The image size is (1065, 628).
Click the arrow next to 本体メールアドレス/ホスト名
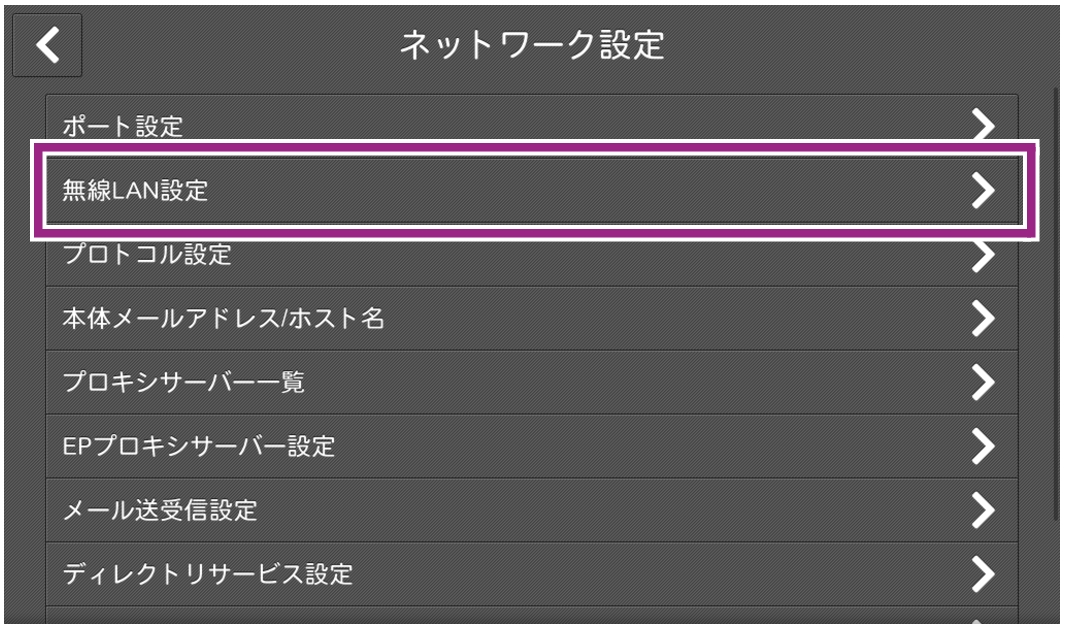(985, 319)
